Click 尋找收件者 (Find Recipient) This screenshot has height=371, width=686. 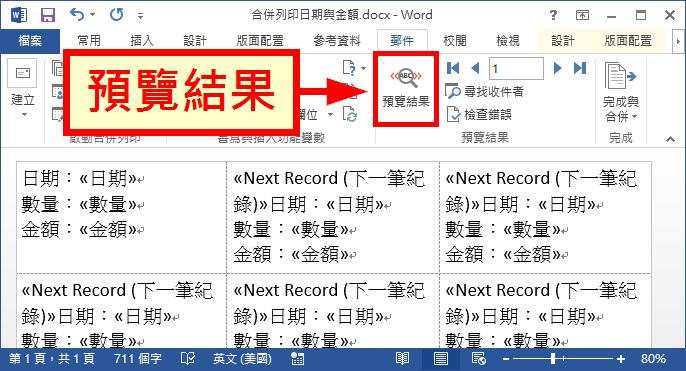click(484, 91)
